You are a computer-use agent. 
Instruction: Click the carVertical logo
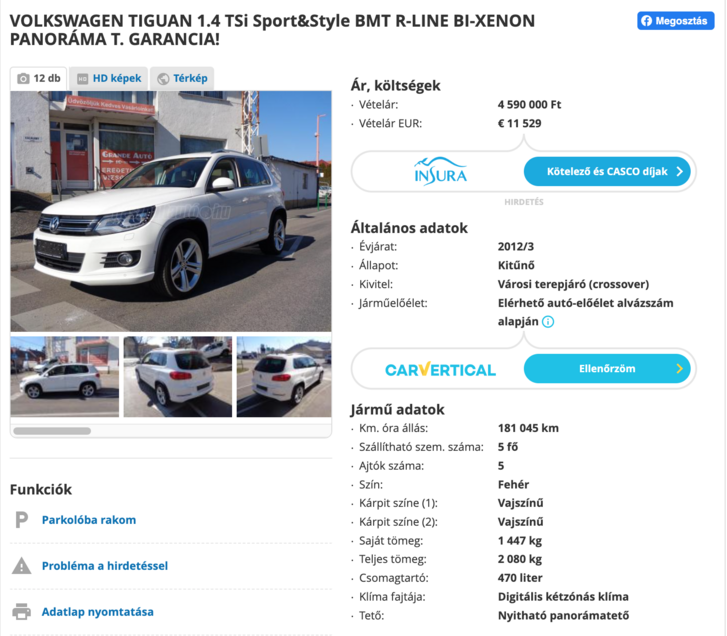click(x=440, y=369)
